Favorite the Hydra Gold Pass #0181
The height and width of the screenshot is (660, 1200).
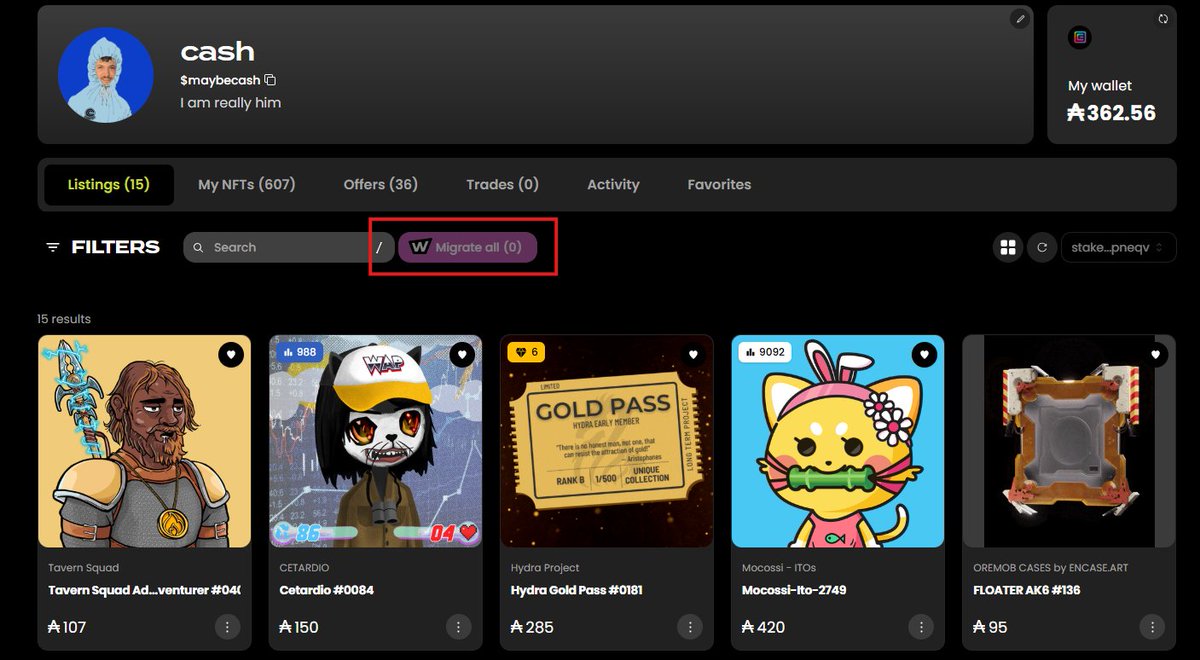693,354
